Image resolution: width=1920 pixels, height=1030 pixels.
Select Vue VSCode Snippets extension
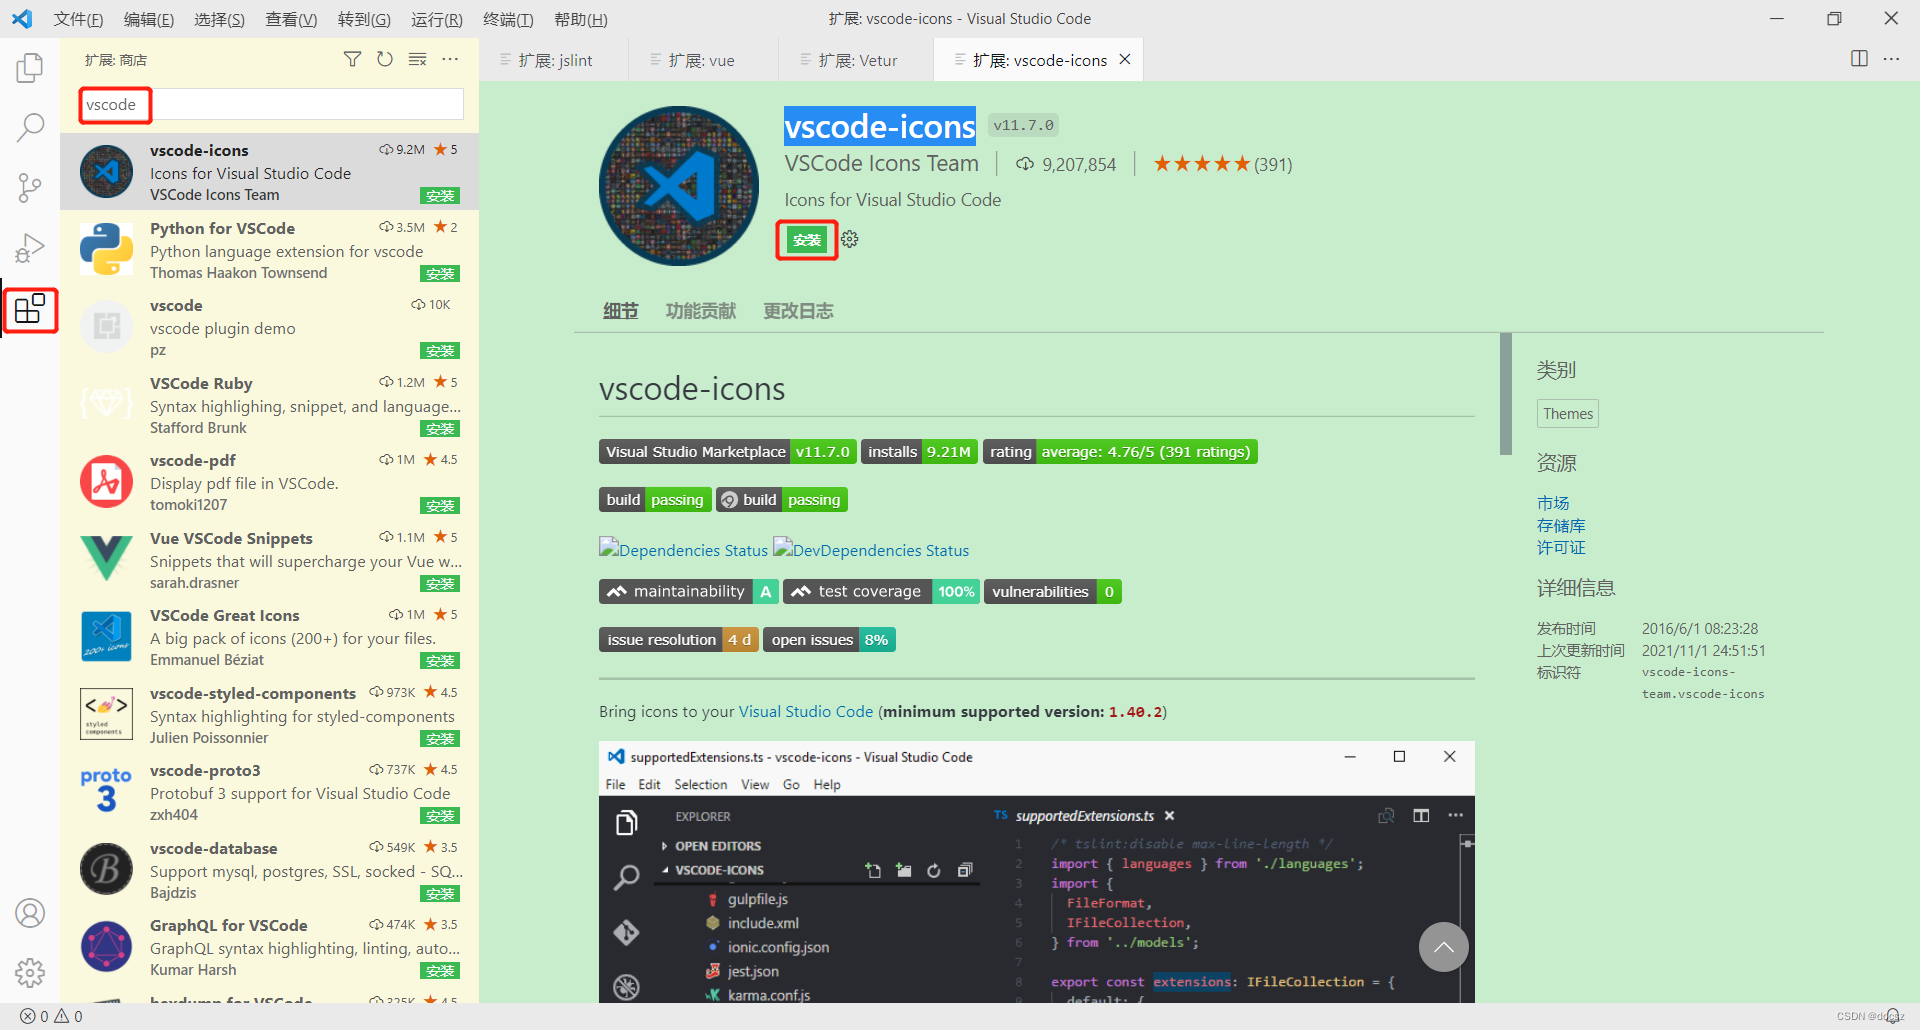(269, 560)
